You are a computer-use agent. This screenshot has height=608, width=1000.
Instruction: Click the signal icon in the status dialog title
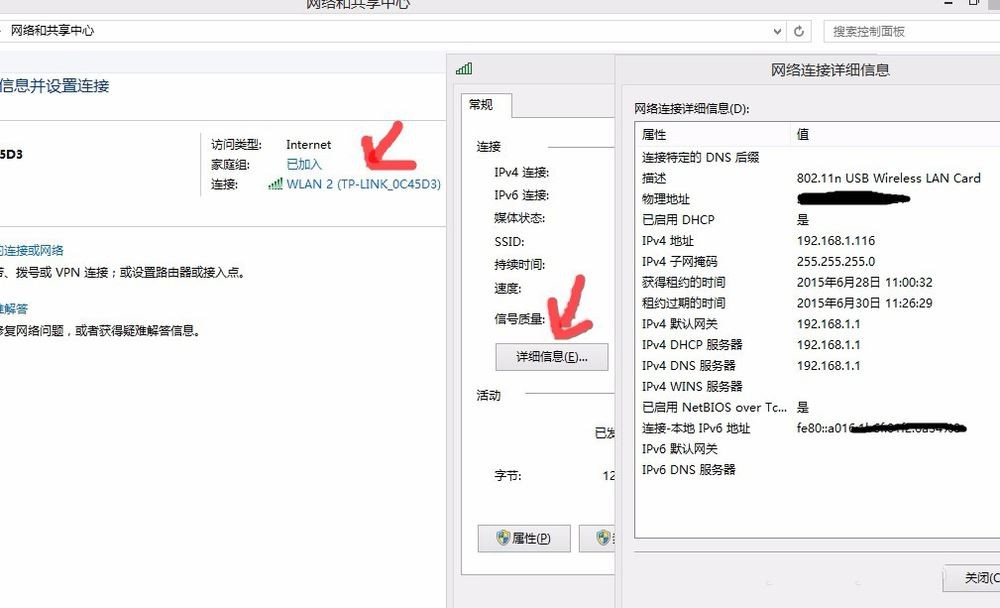coord(464,68)
